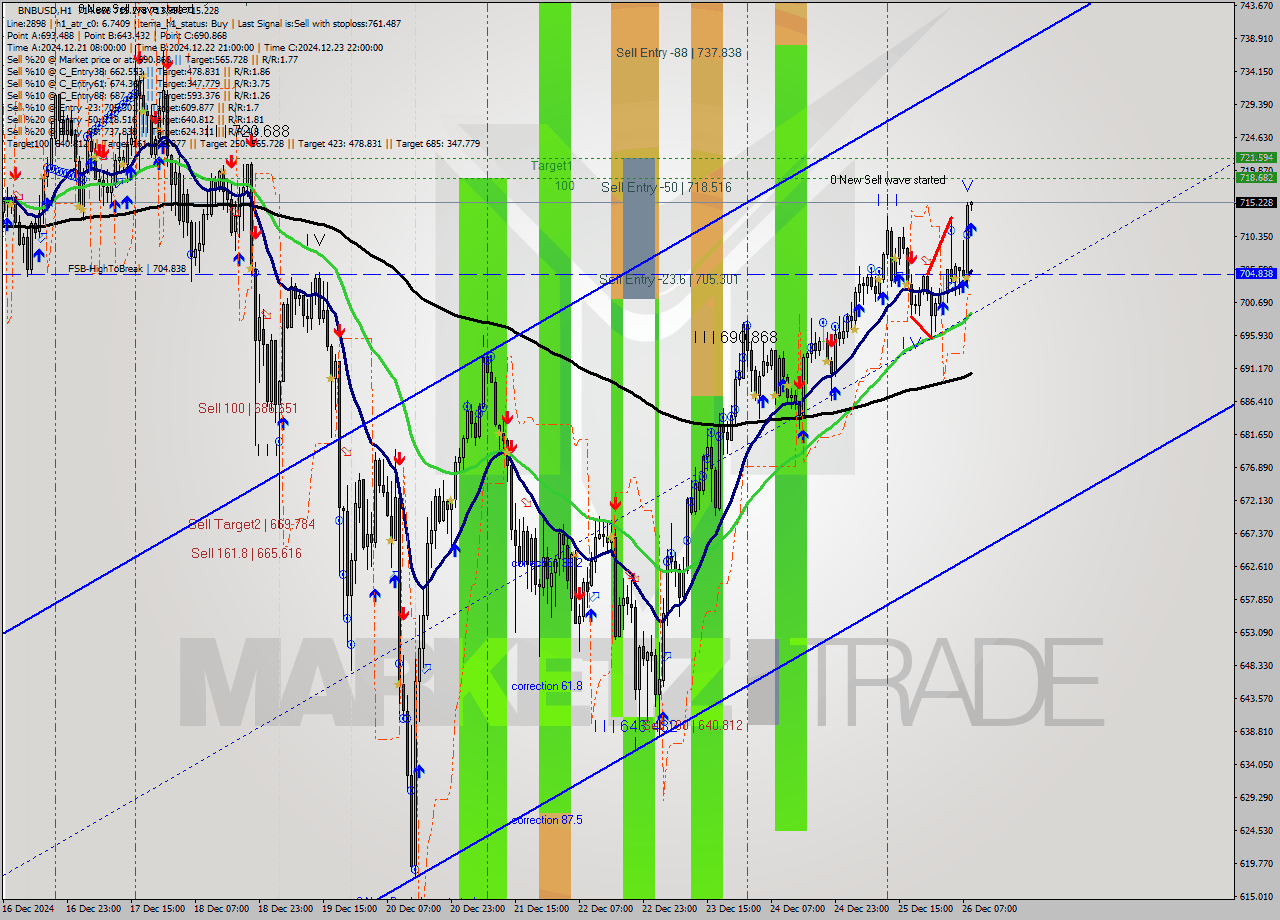Click the 681.650 price axis value
This screenshot has height=920, width=1280.
coord(1256,435)
